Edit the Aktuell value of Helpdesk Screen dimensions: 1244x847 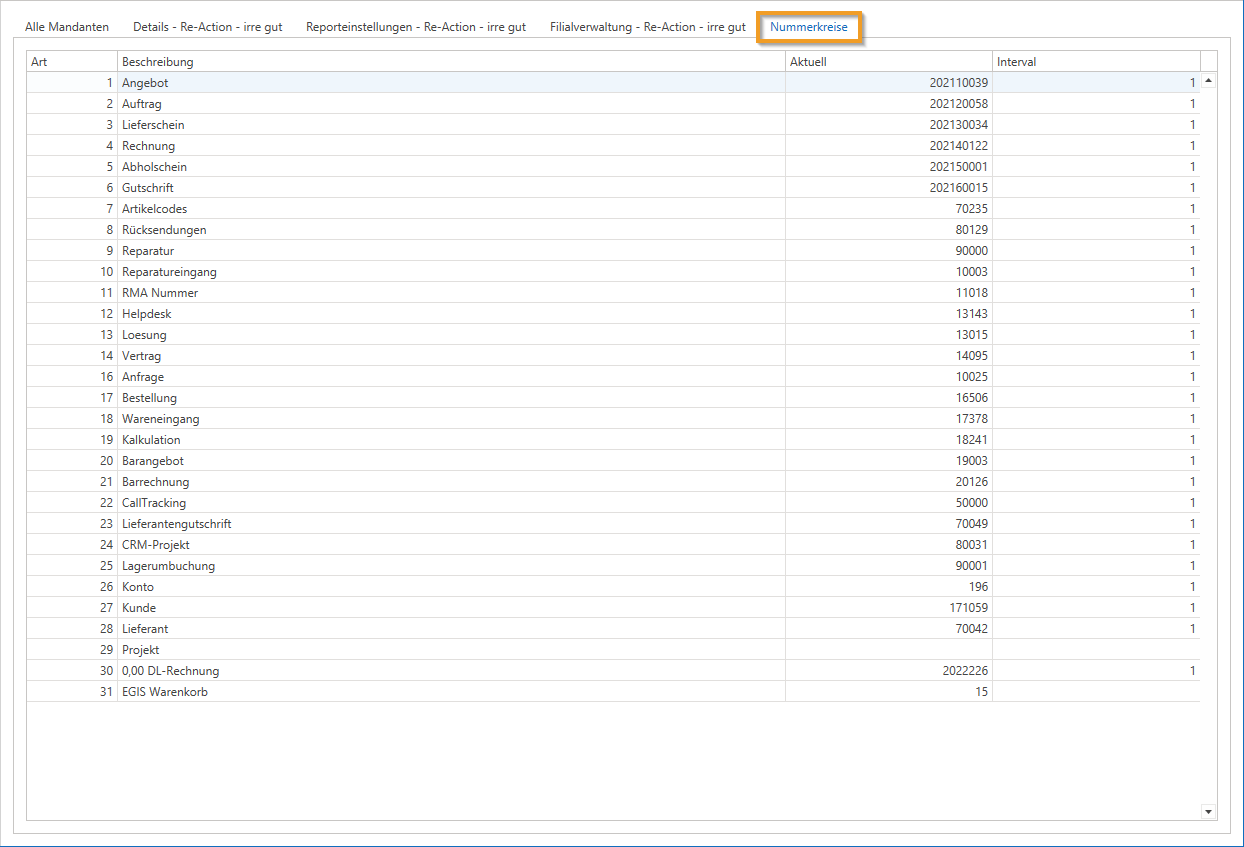888,314
